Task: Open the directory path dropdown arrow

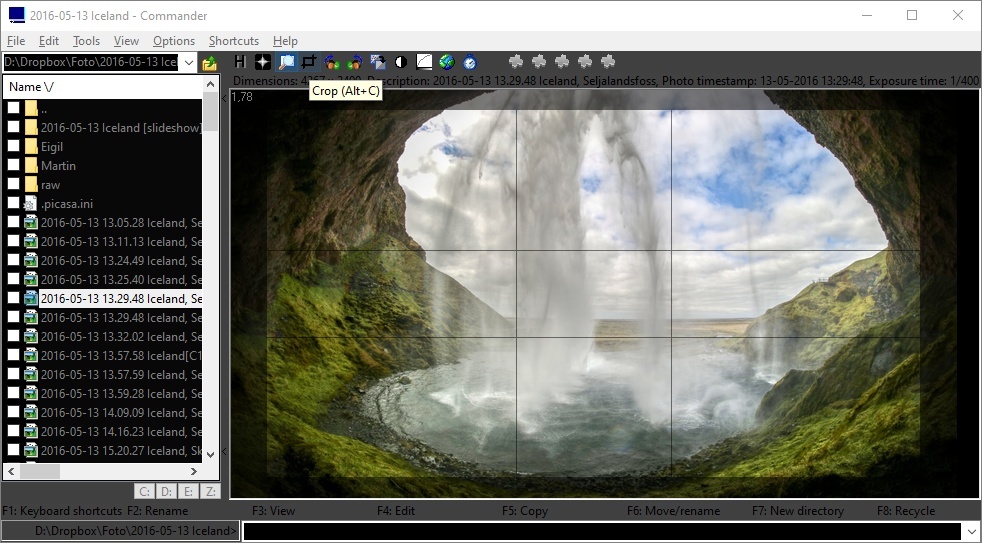Action: point(189,63)
